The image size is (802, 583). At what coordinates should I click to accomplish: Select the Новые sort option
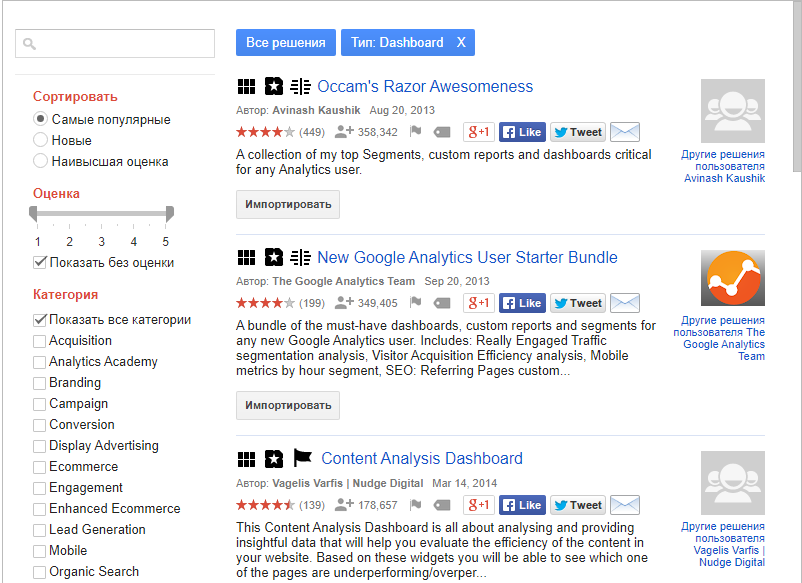[x=40, y=140]
